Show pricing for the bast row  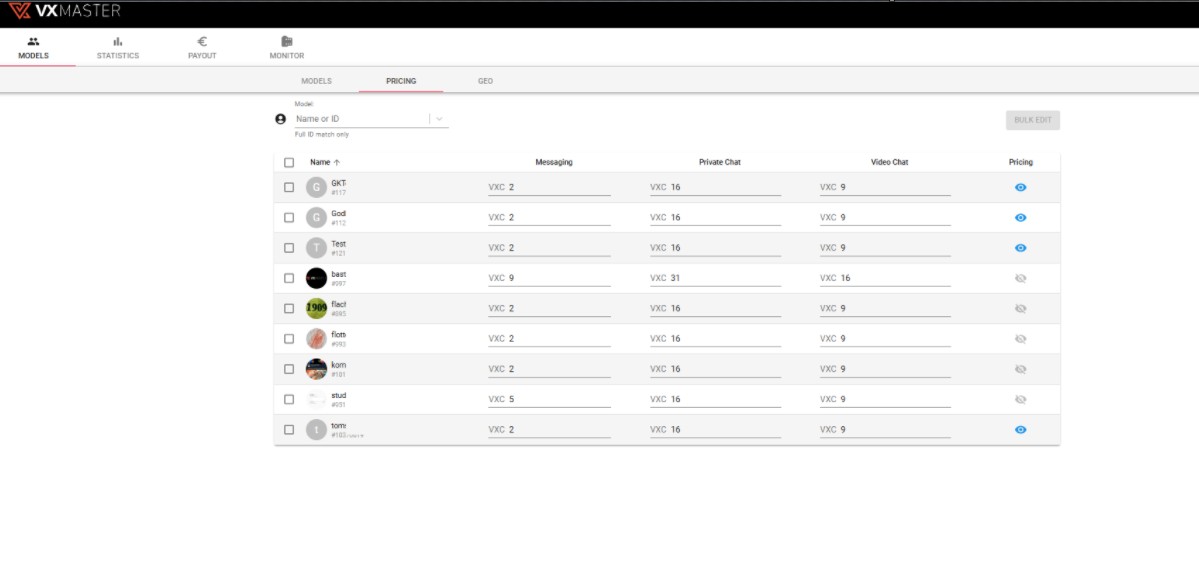pyautogui.click(x=1020, y=279)
